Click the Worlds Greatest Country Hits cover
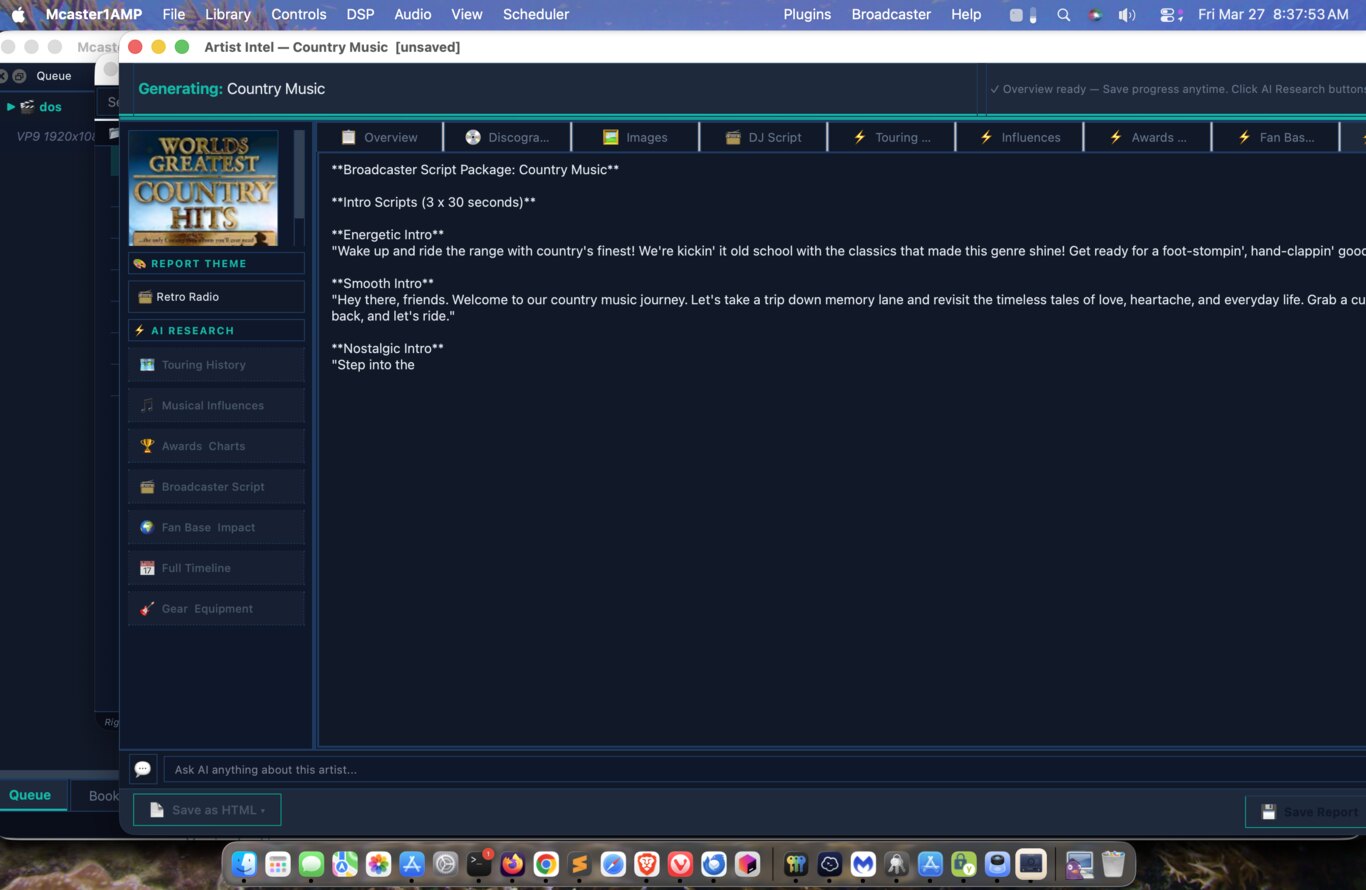 point(204,188)
